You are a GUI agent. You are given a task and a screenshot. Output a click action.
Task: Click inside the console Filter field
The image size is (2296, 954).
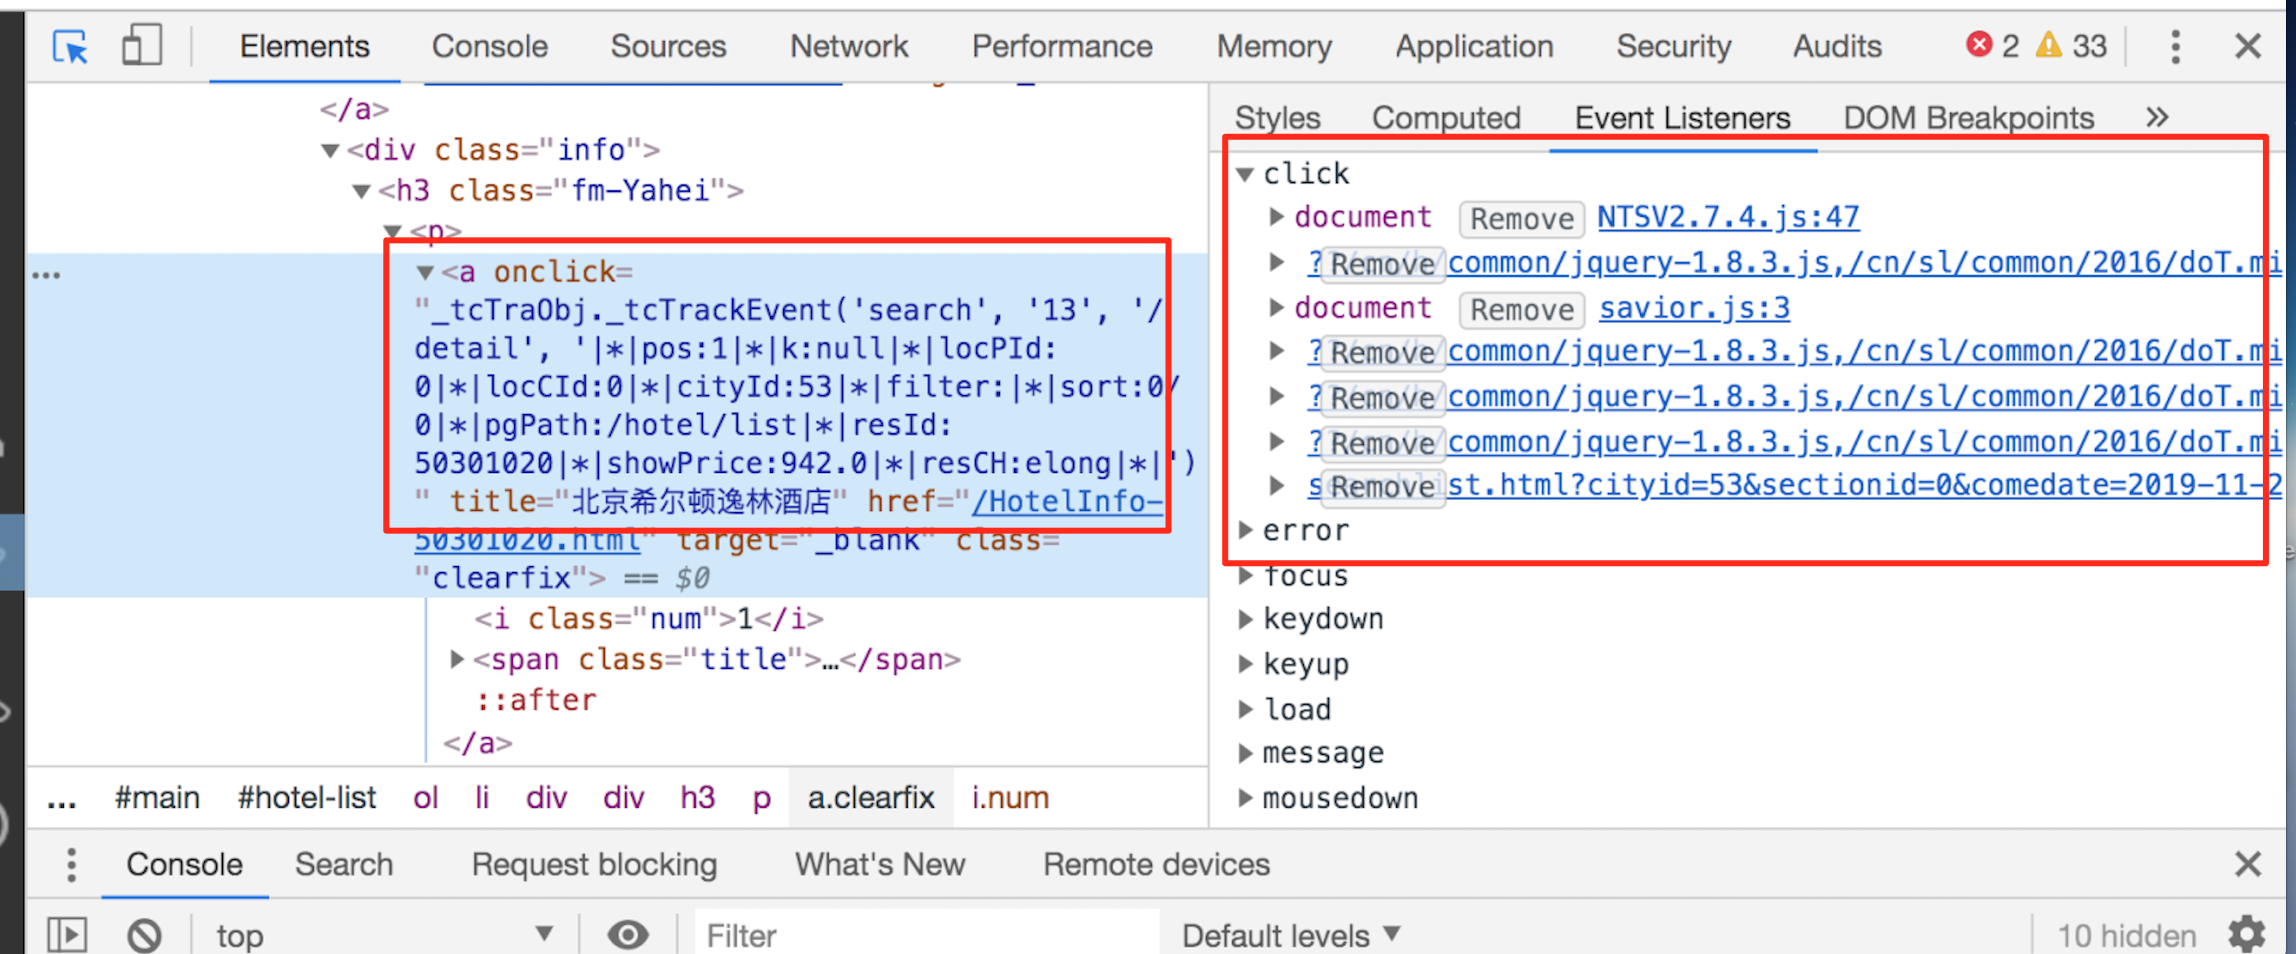(900, 933)
